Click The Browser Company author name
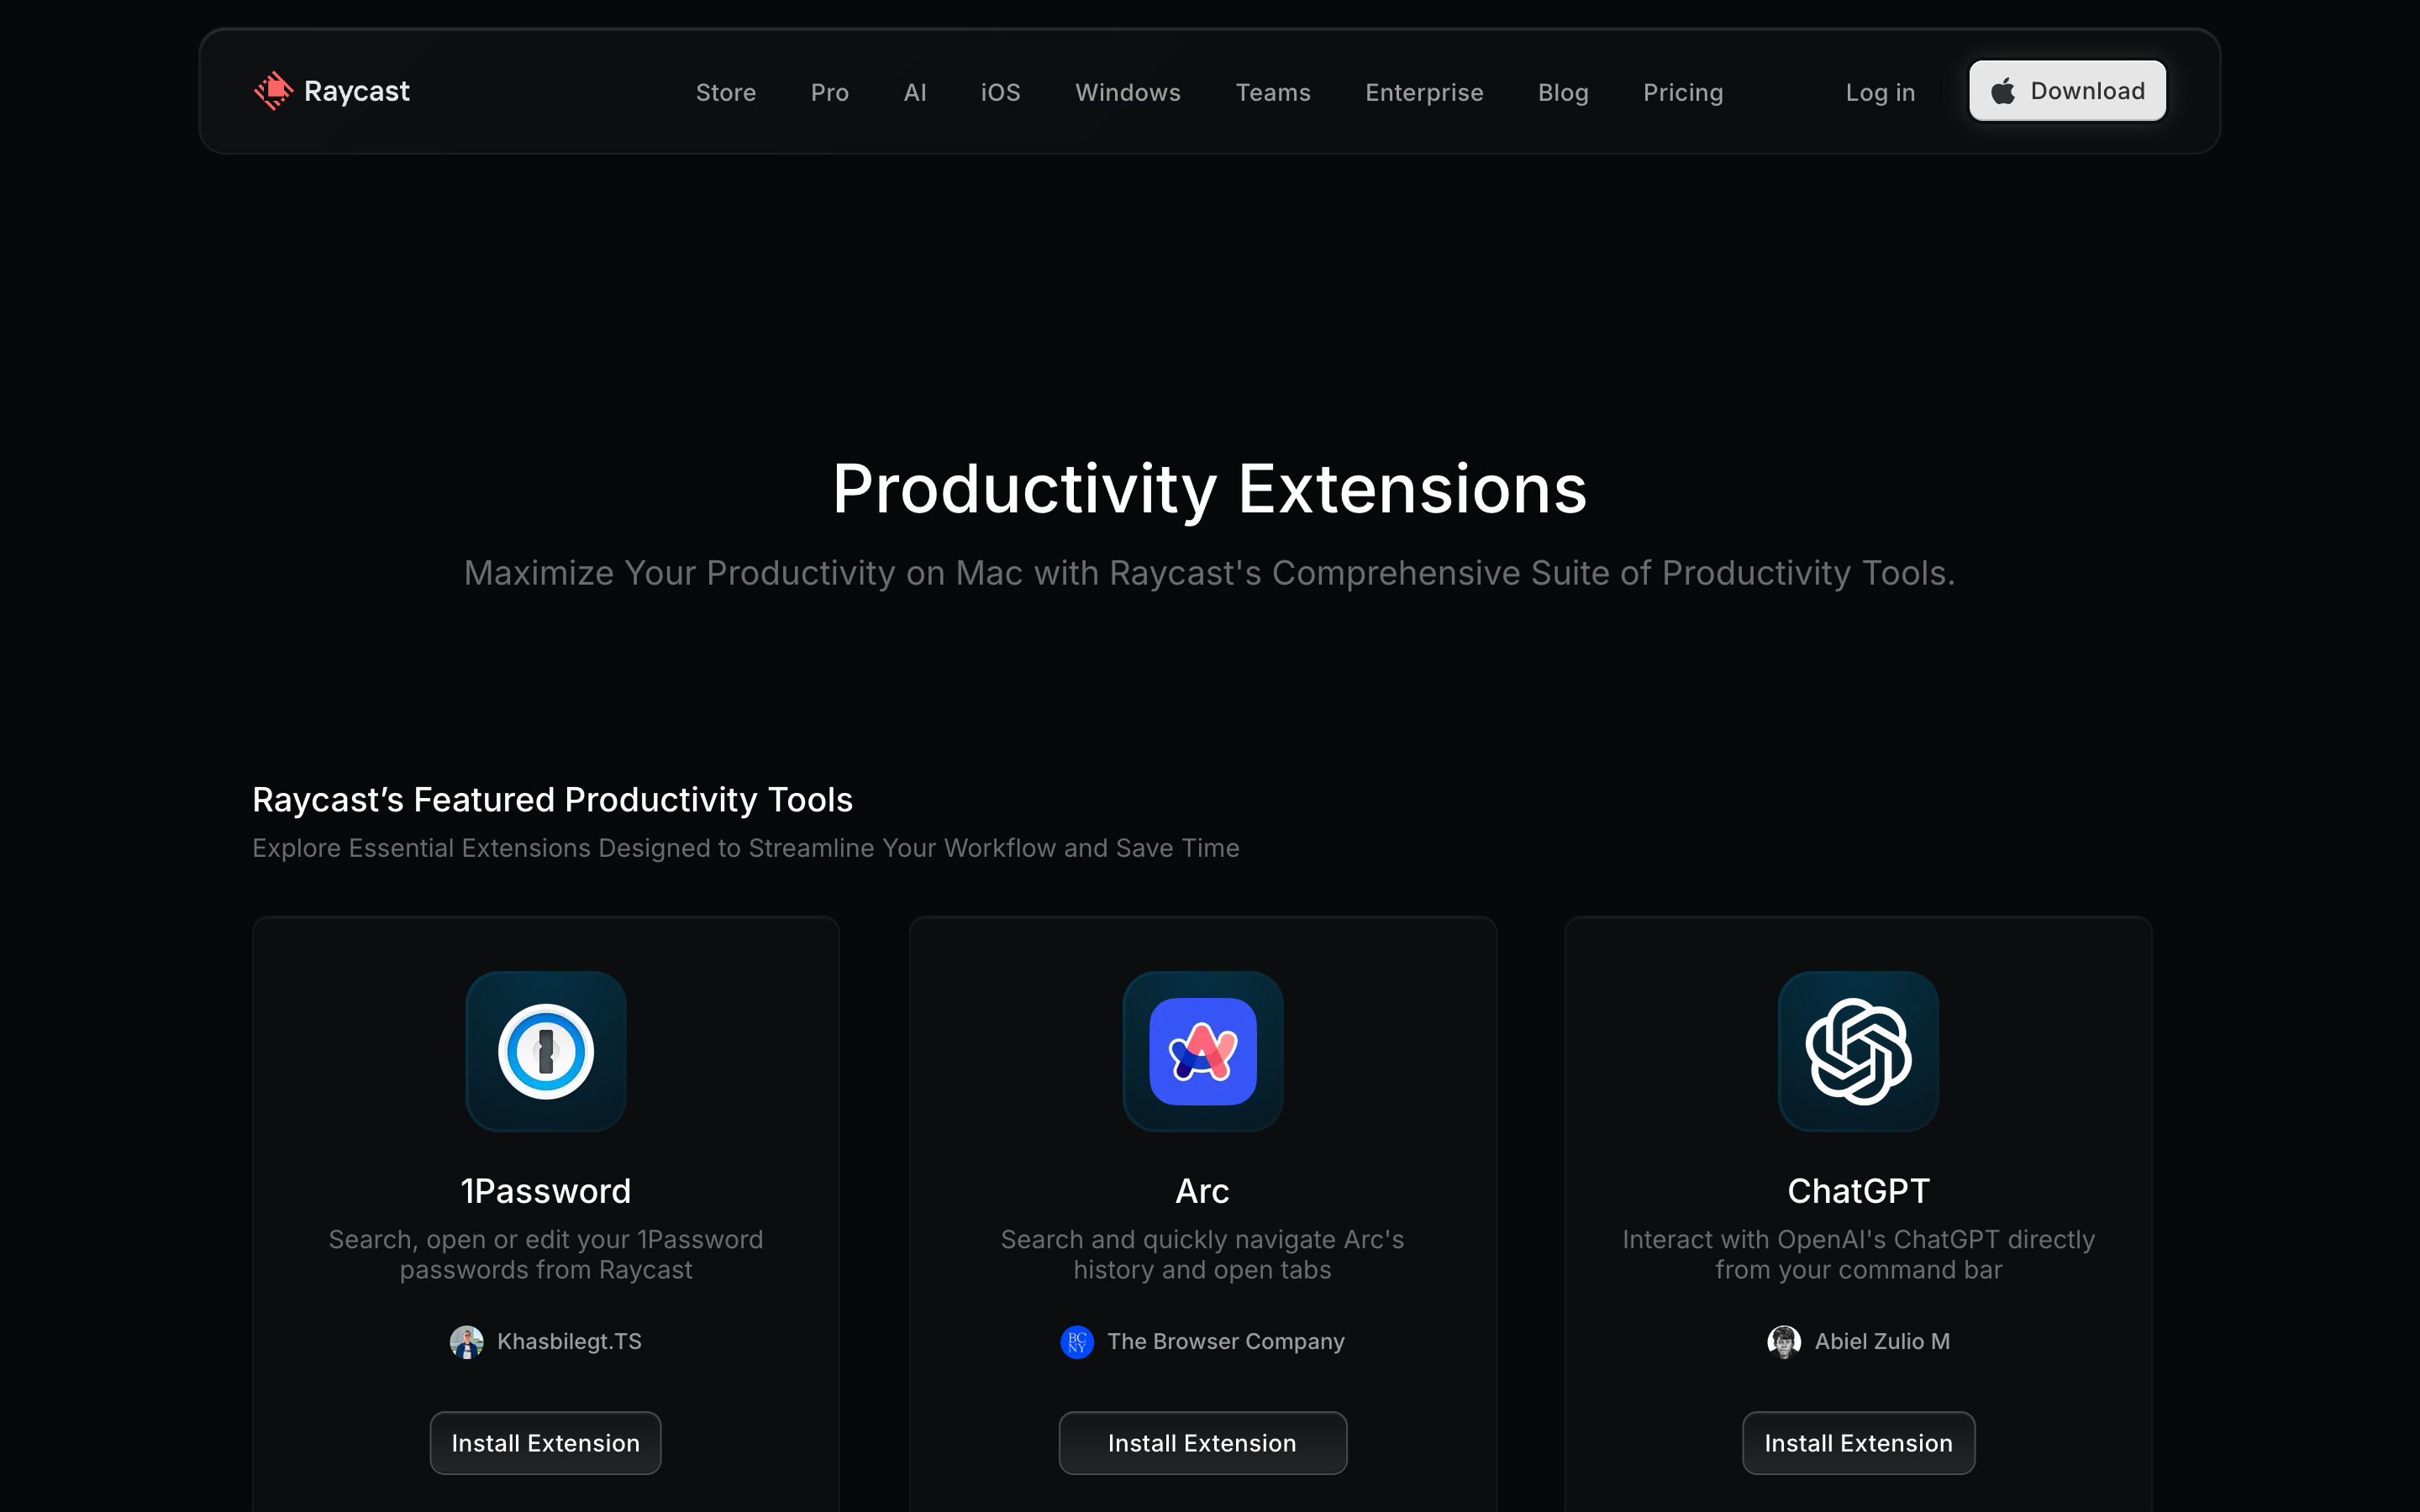 [1226, 1342]
